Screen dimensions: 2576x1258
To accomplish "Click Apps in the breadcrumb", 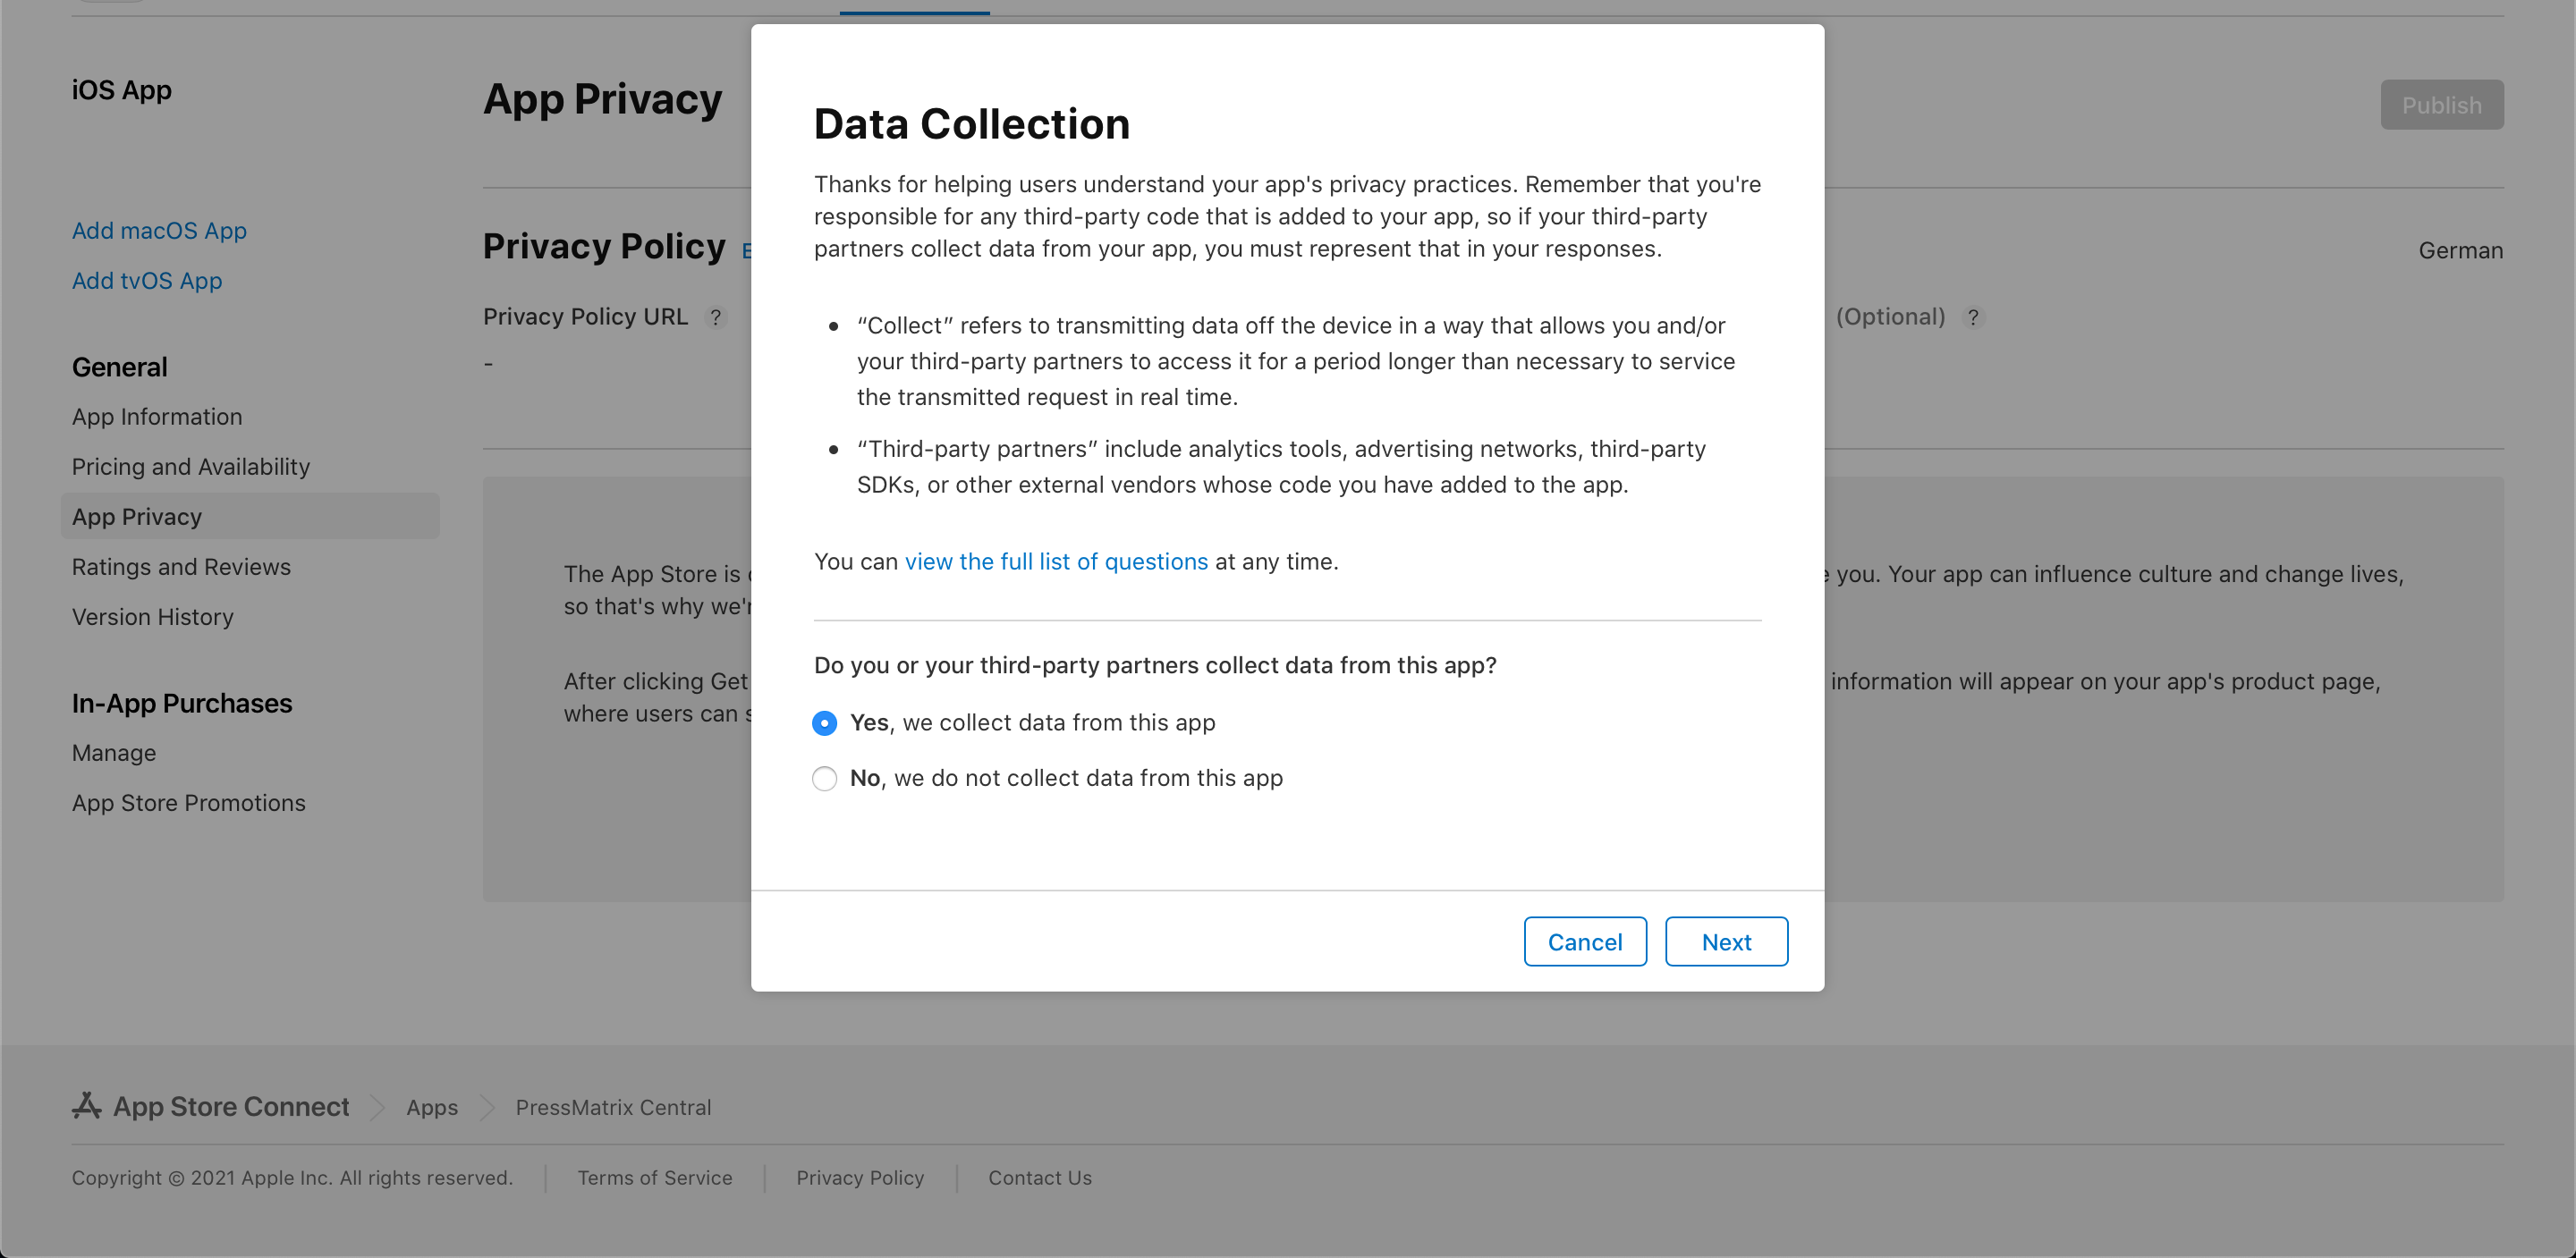I will [432, 1107].
